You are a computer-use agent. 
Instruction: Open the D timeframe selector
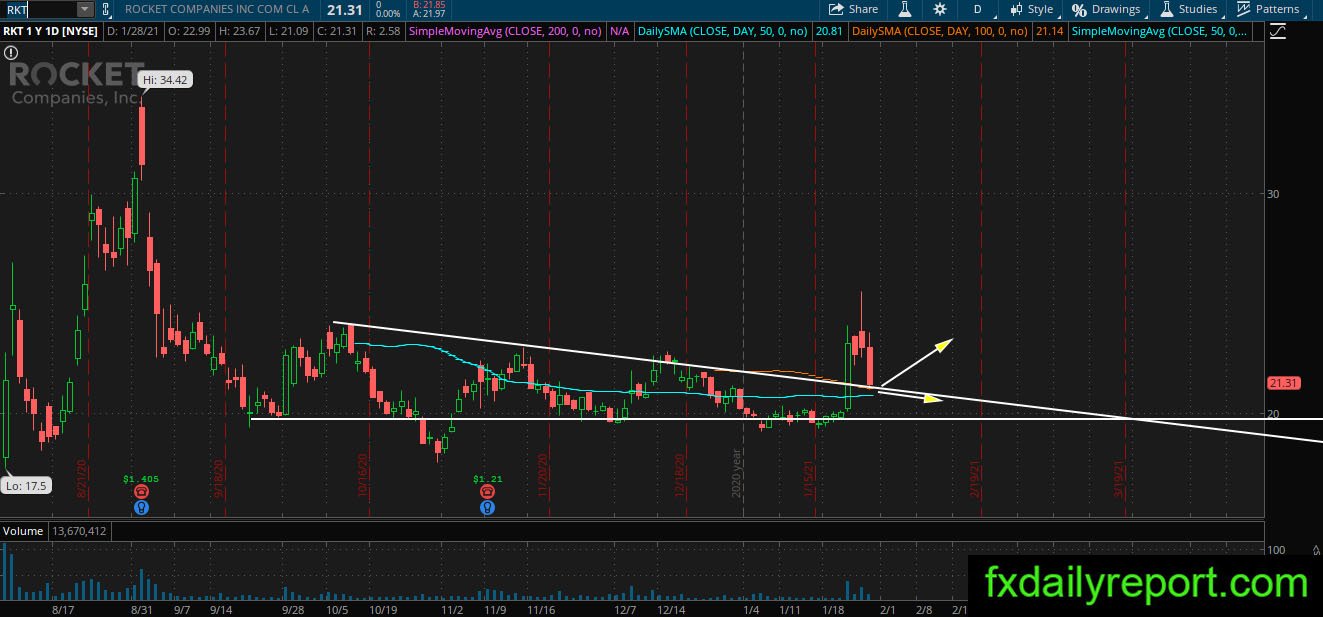[977, 9]
